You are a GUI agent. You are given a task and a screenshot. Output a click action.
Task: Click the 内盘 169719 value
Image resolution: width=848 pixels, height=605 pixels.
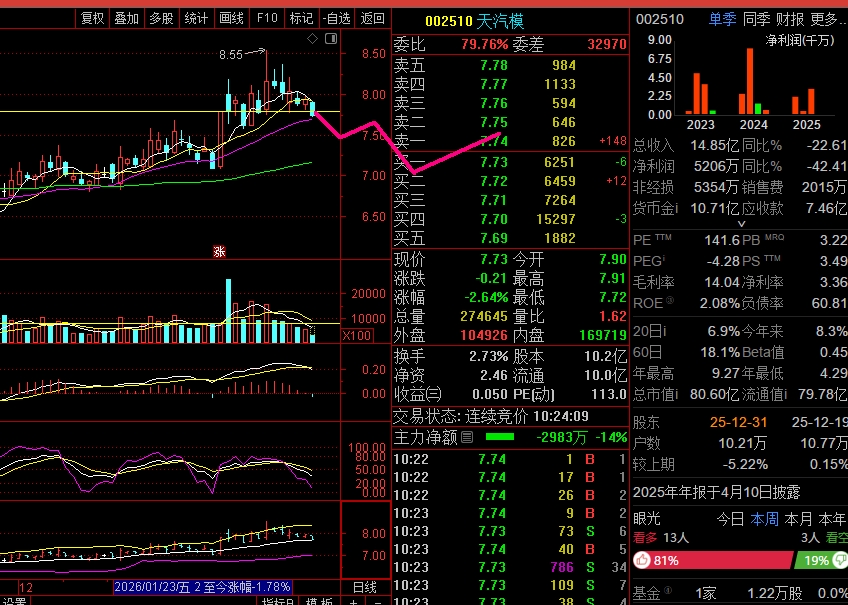tap(602, 335)
